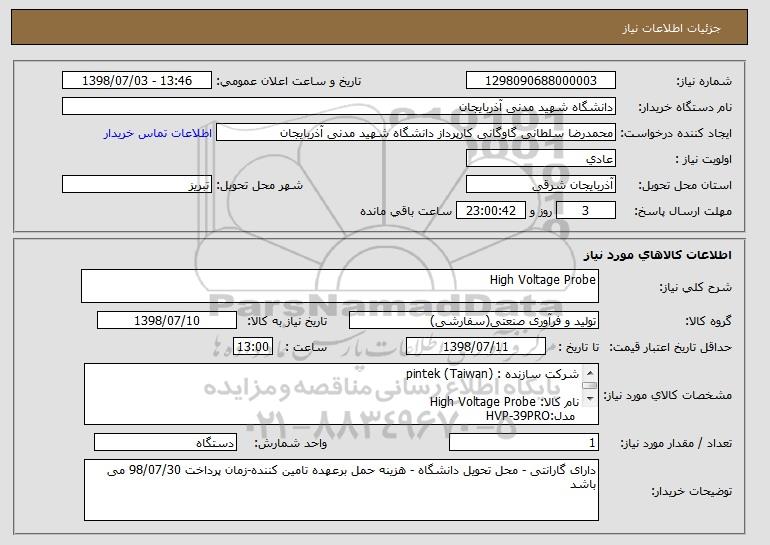Select the unit of measure field دستگاه
Image resolution: width=770 pixels, height=545 pixels.
[x=165, y=443]
